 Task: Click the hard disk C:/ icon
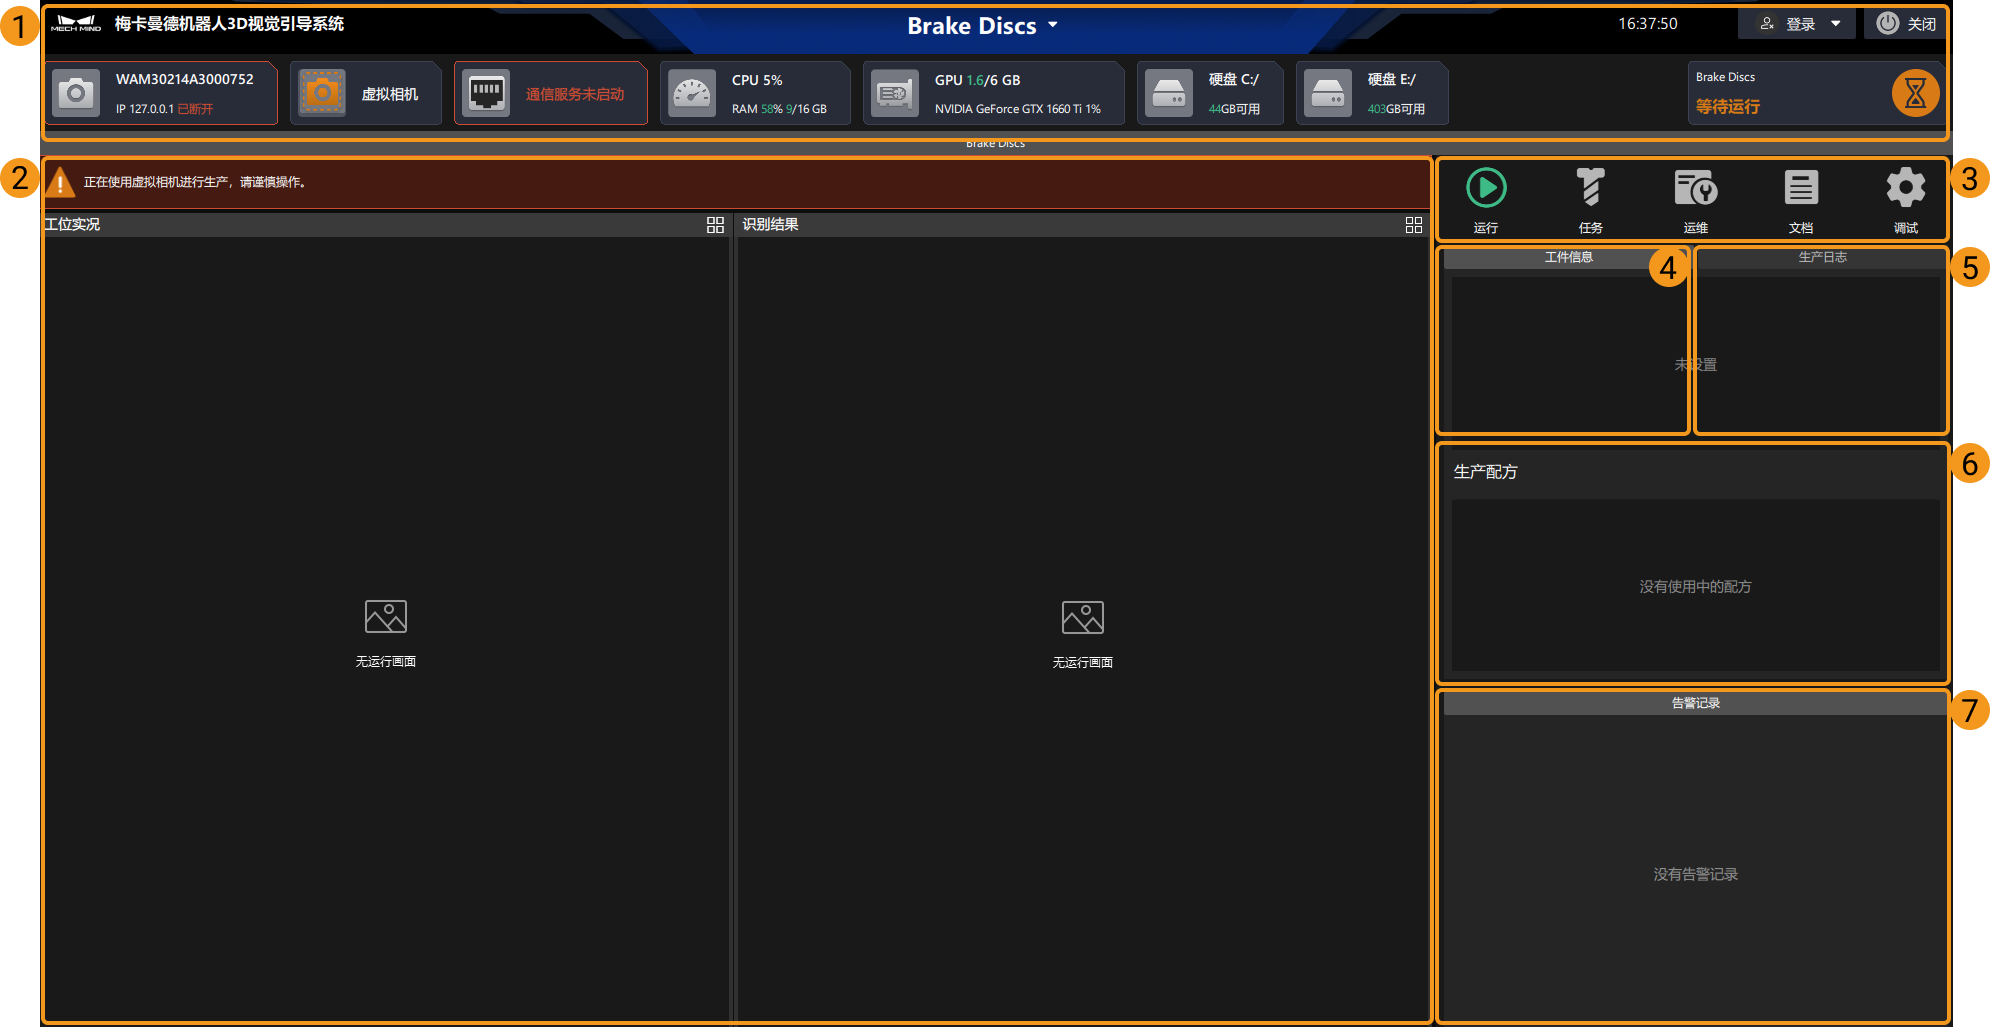click(1169, 93)
